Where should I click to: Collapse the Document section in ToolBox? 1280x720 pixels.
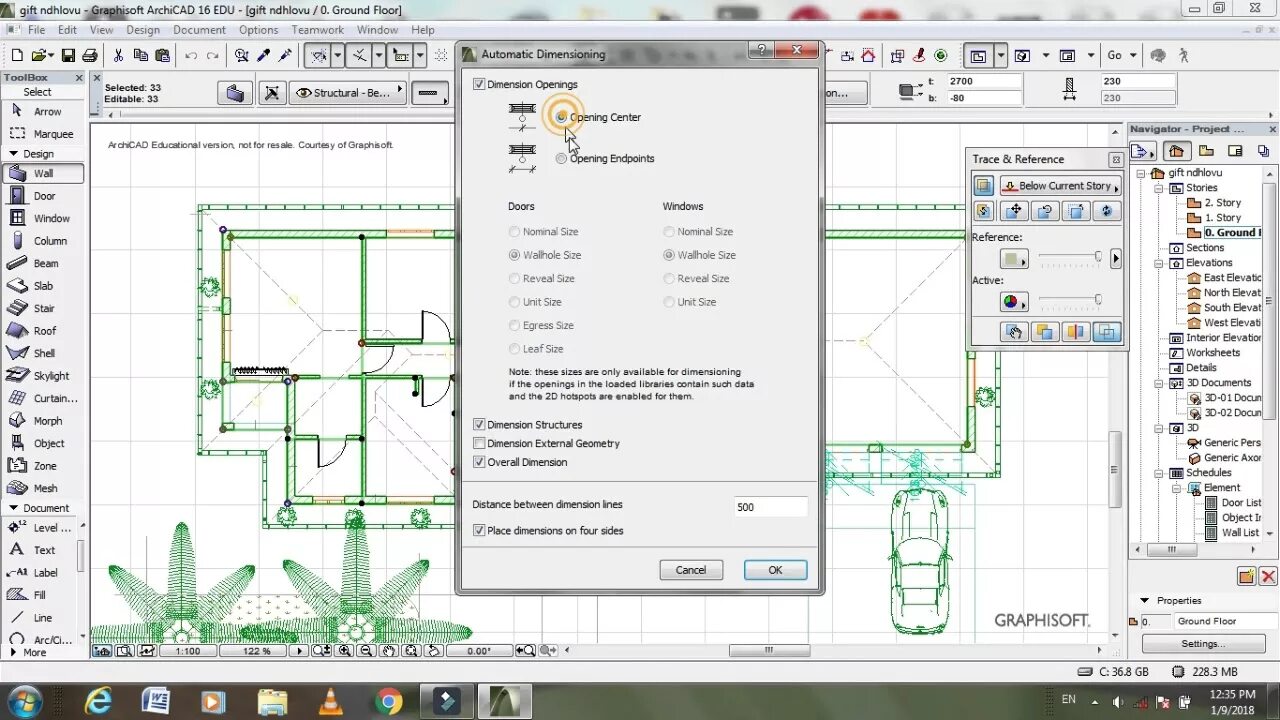click(14, 508)
